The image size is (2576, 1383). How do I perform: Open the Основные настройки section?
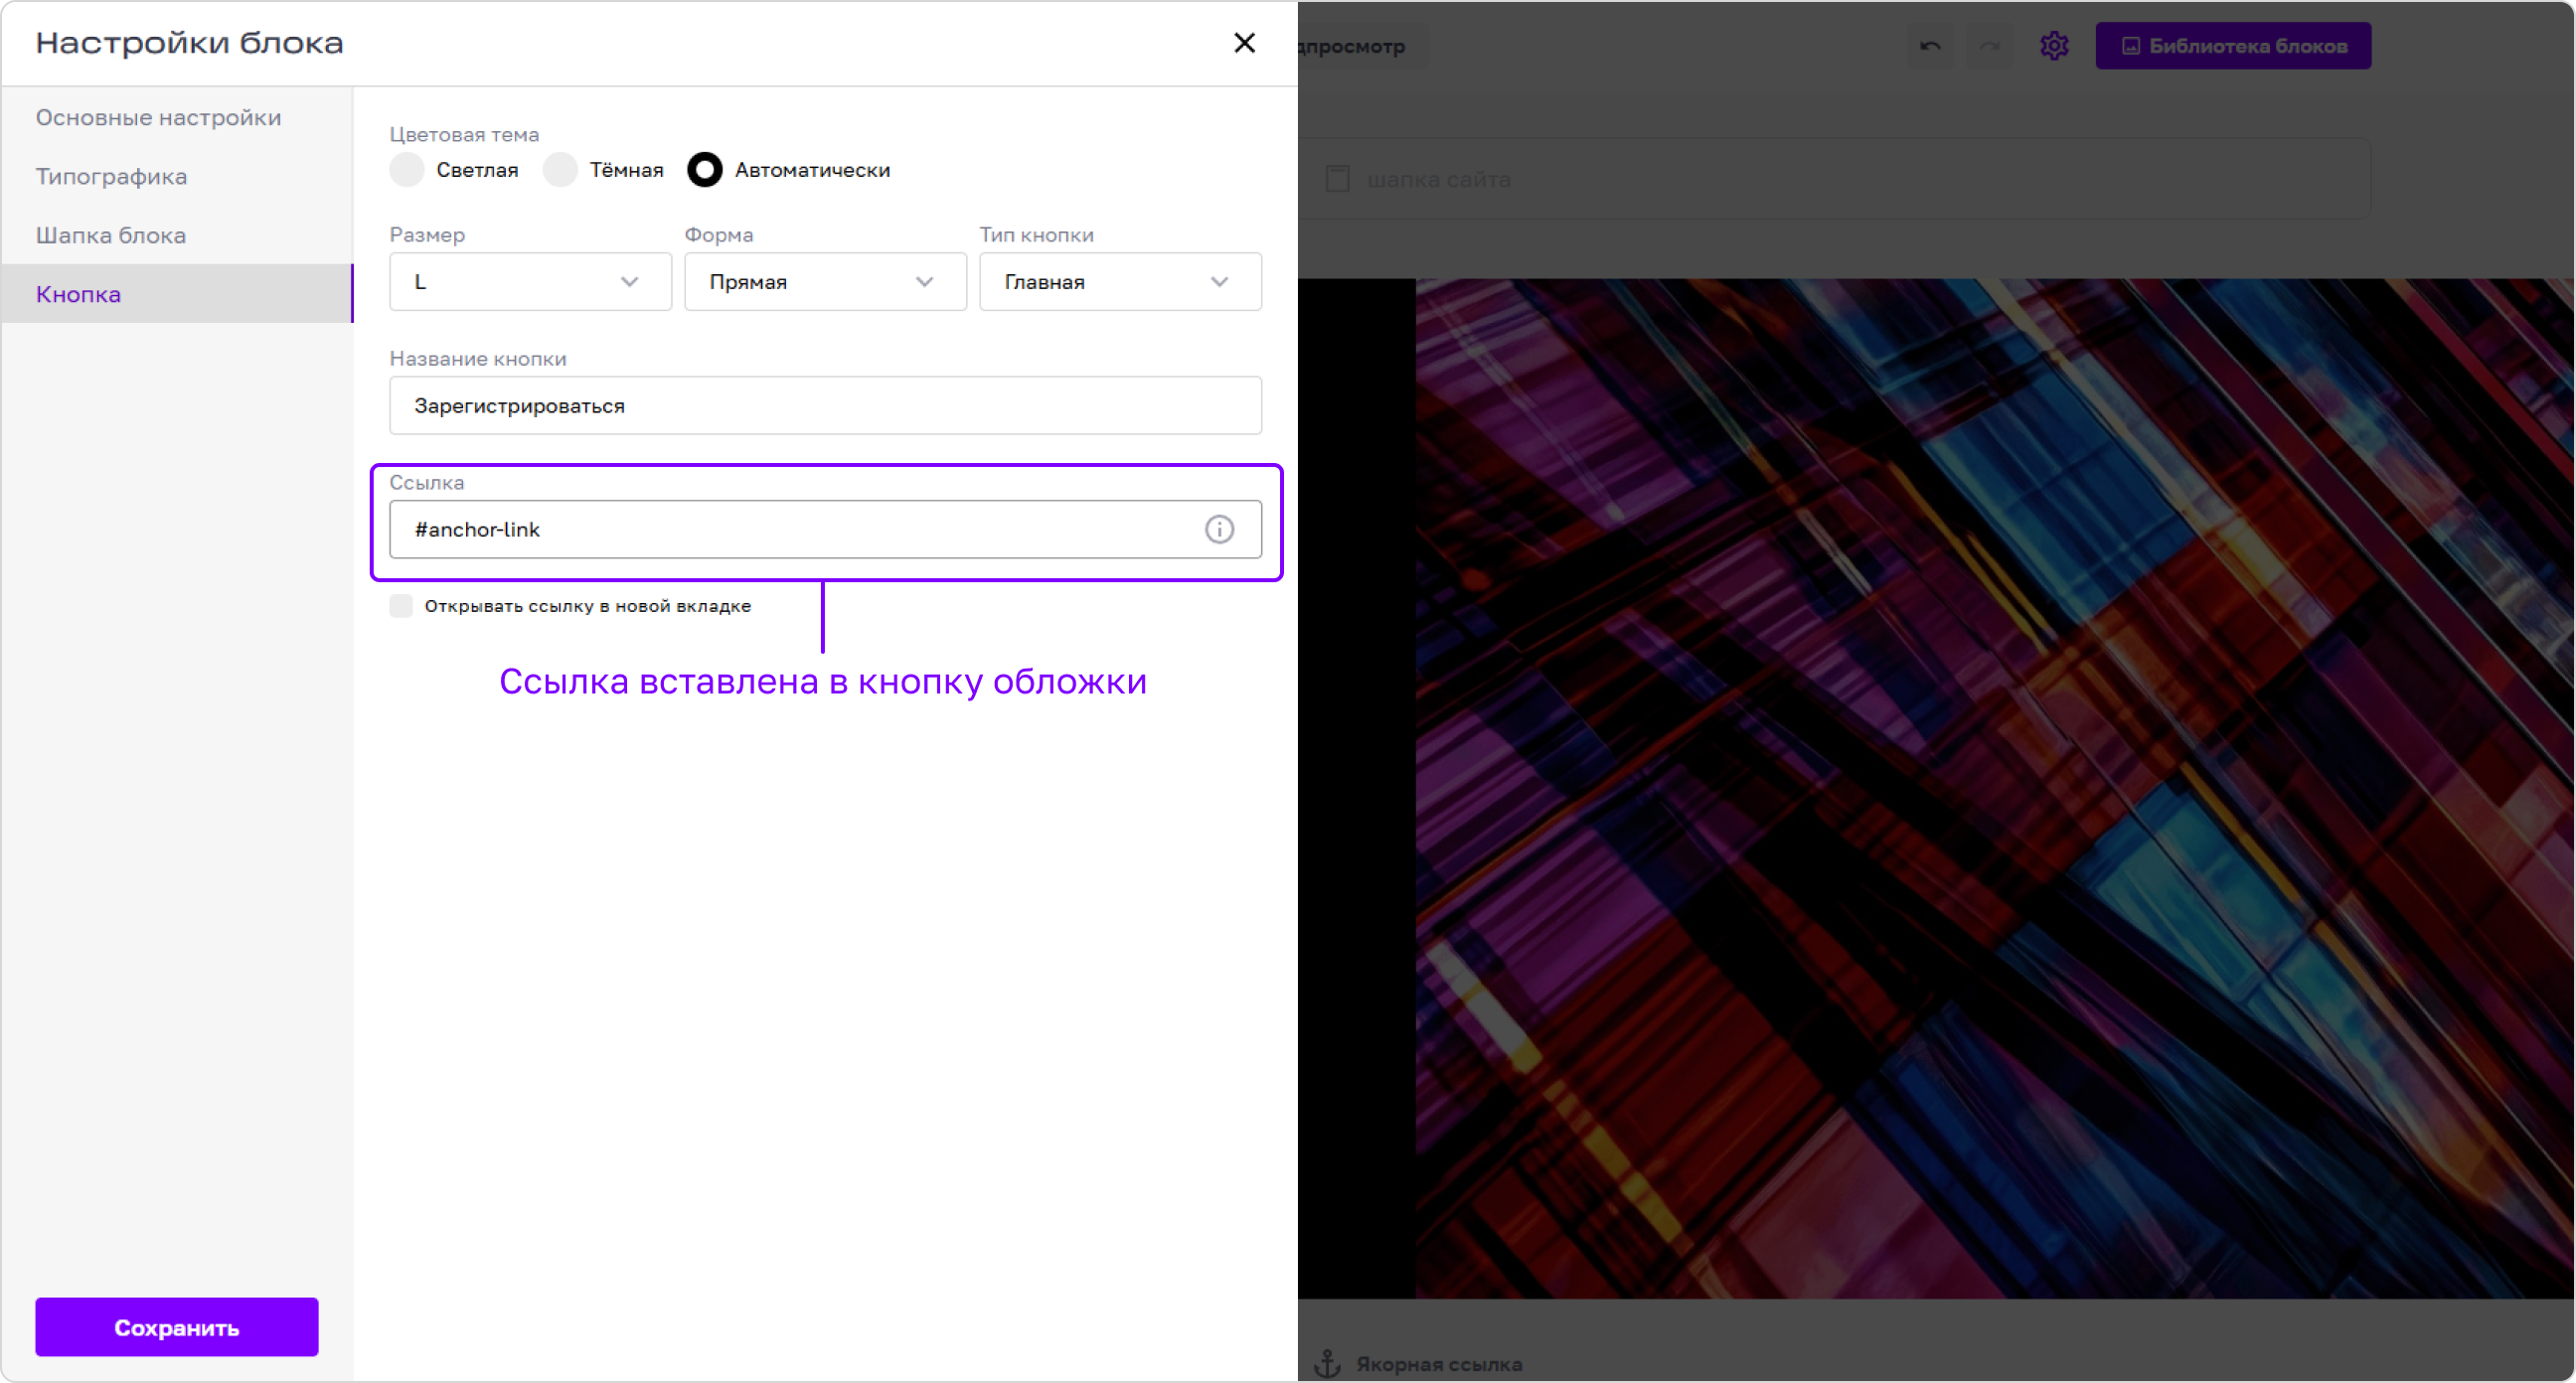pyautogui.click(x=177, y=118)
